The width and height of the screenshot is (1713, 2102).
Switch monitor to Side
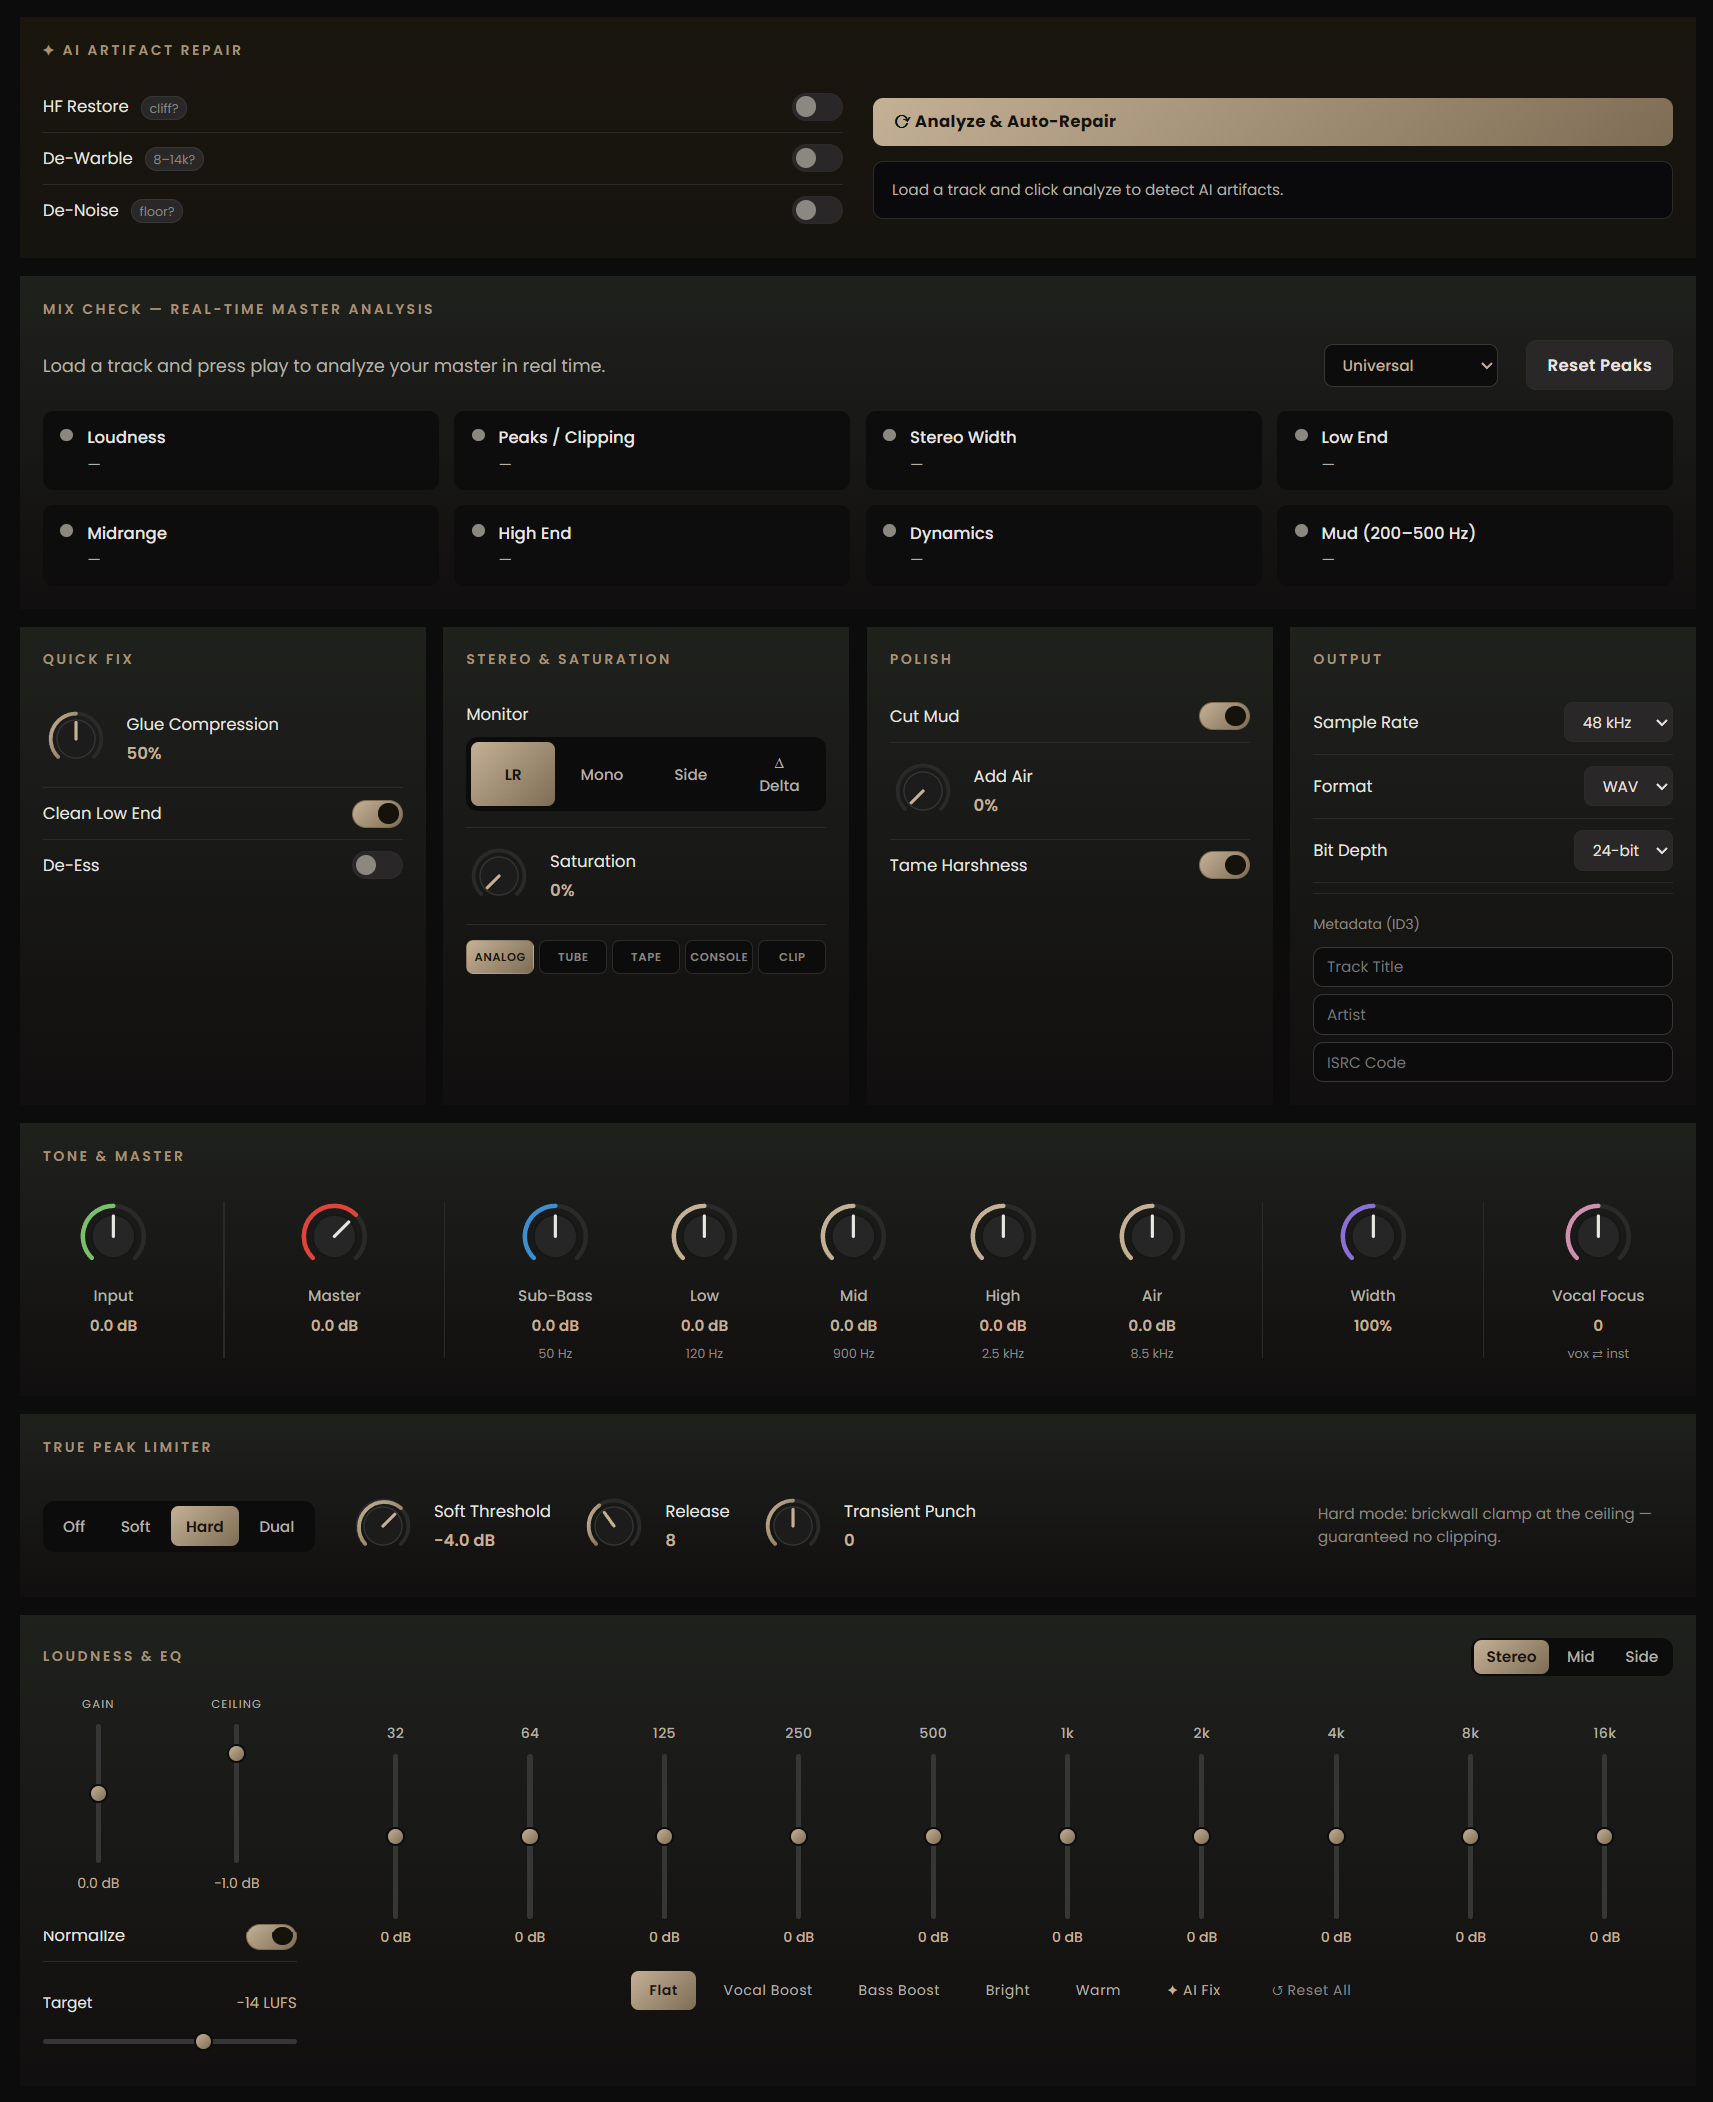[690, 775]
